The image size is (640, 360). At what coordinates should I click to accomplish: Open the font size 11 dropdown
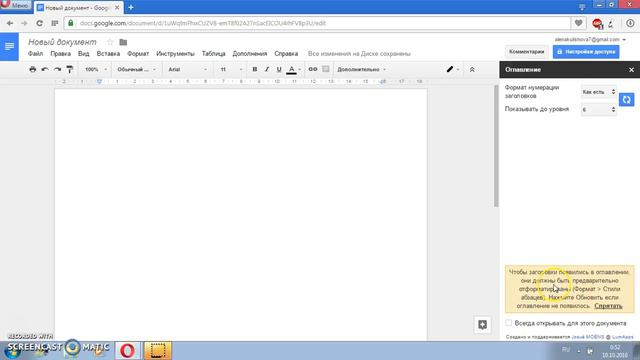[x=231, y=69]
